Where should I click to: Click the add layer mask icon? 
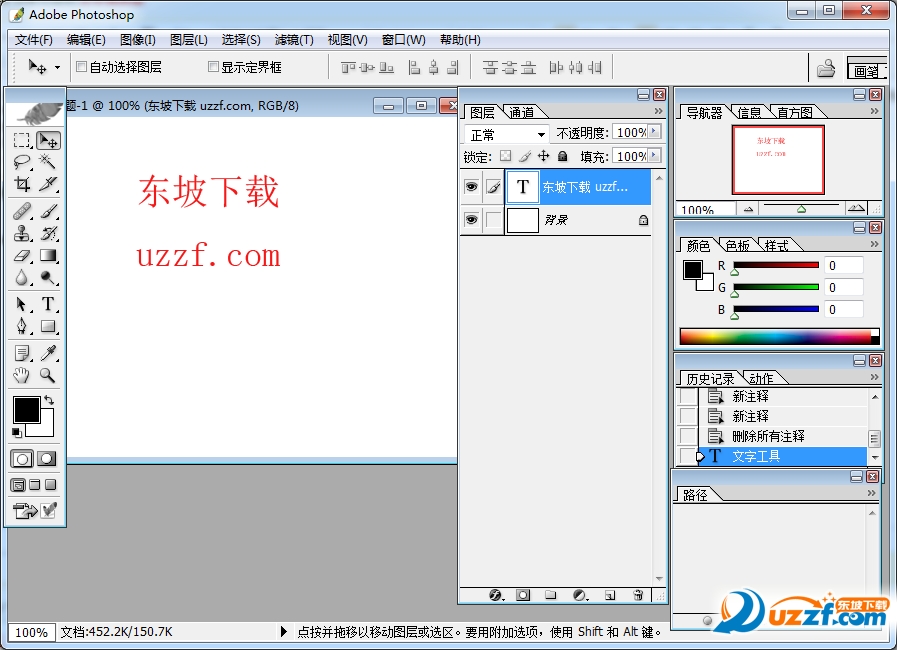(523, 595)
